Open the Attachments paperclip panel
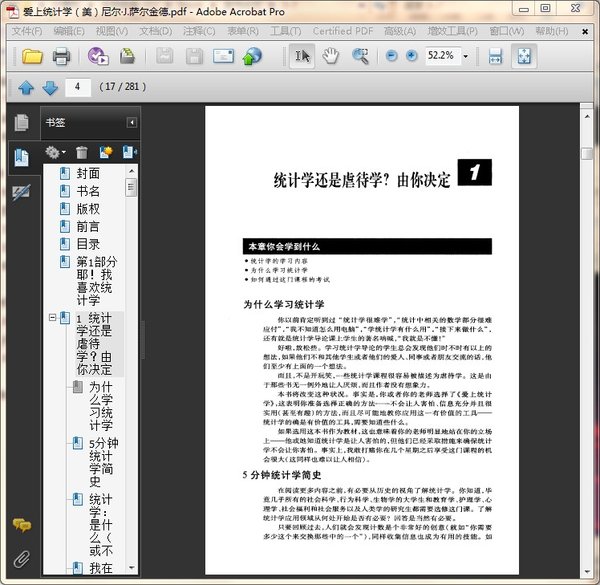Viewport: 600px width, 585px height. [21, 558]
